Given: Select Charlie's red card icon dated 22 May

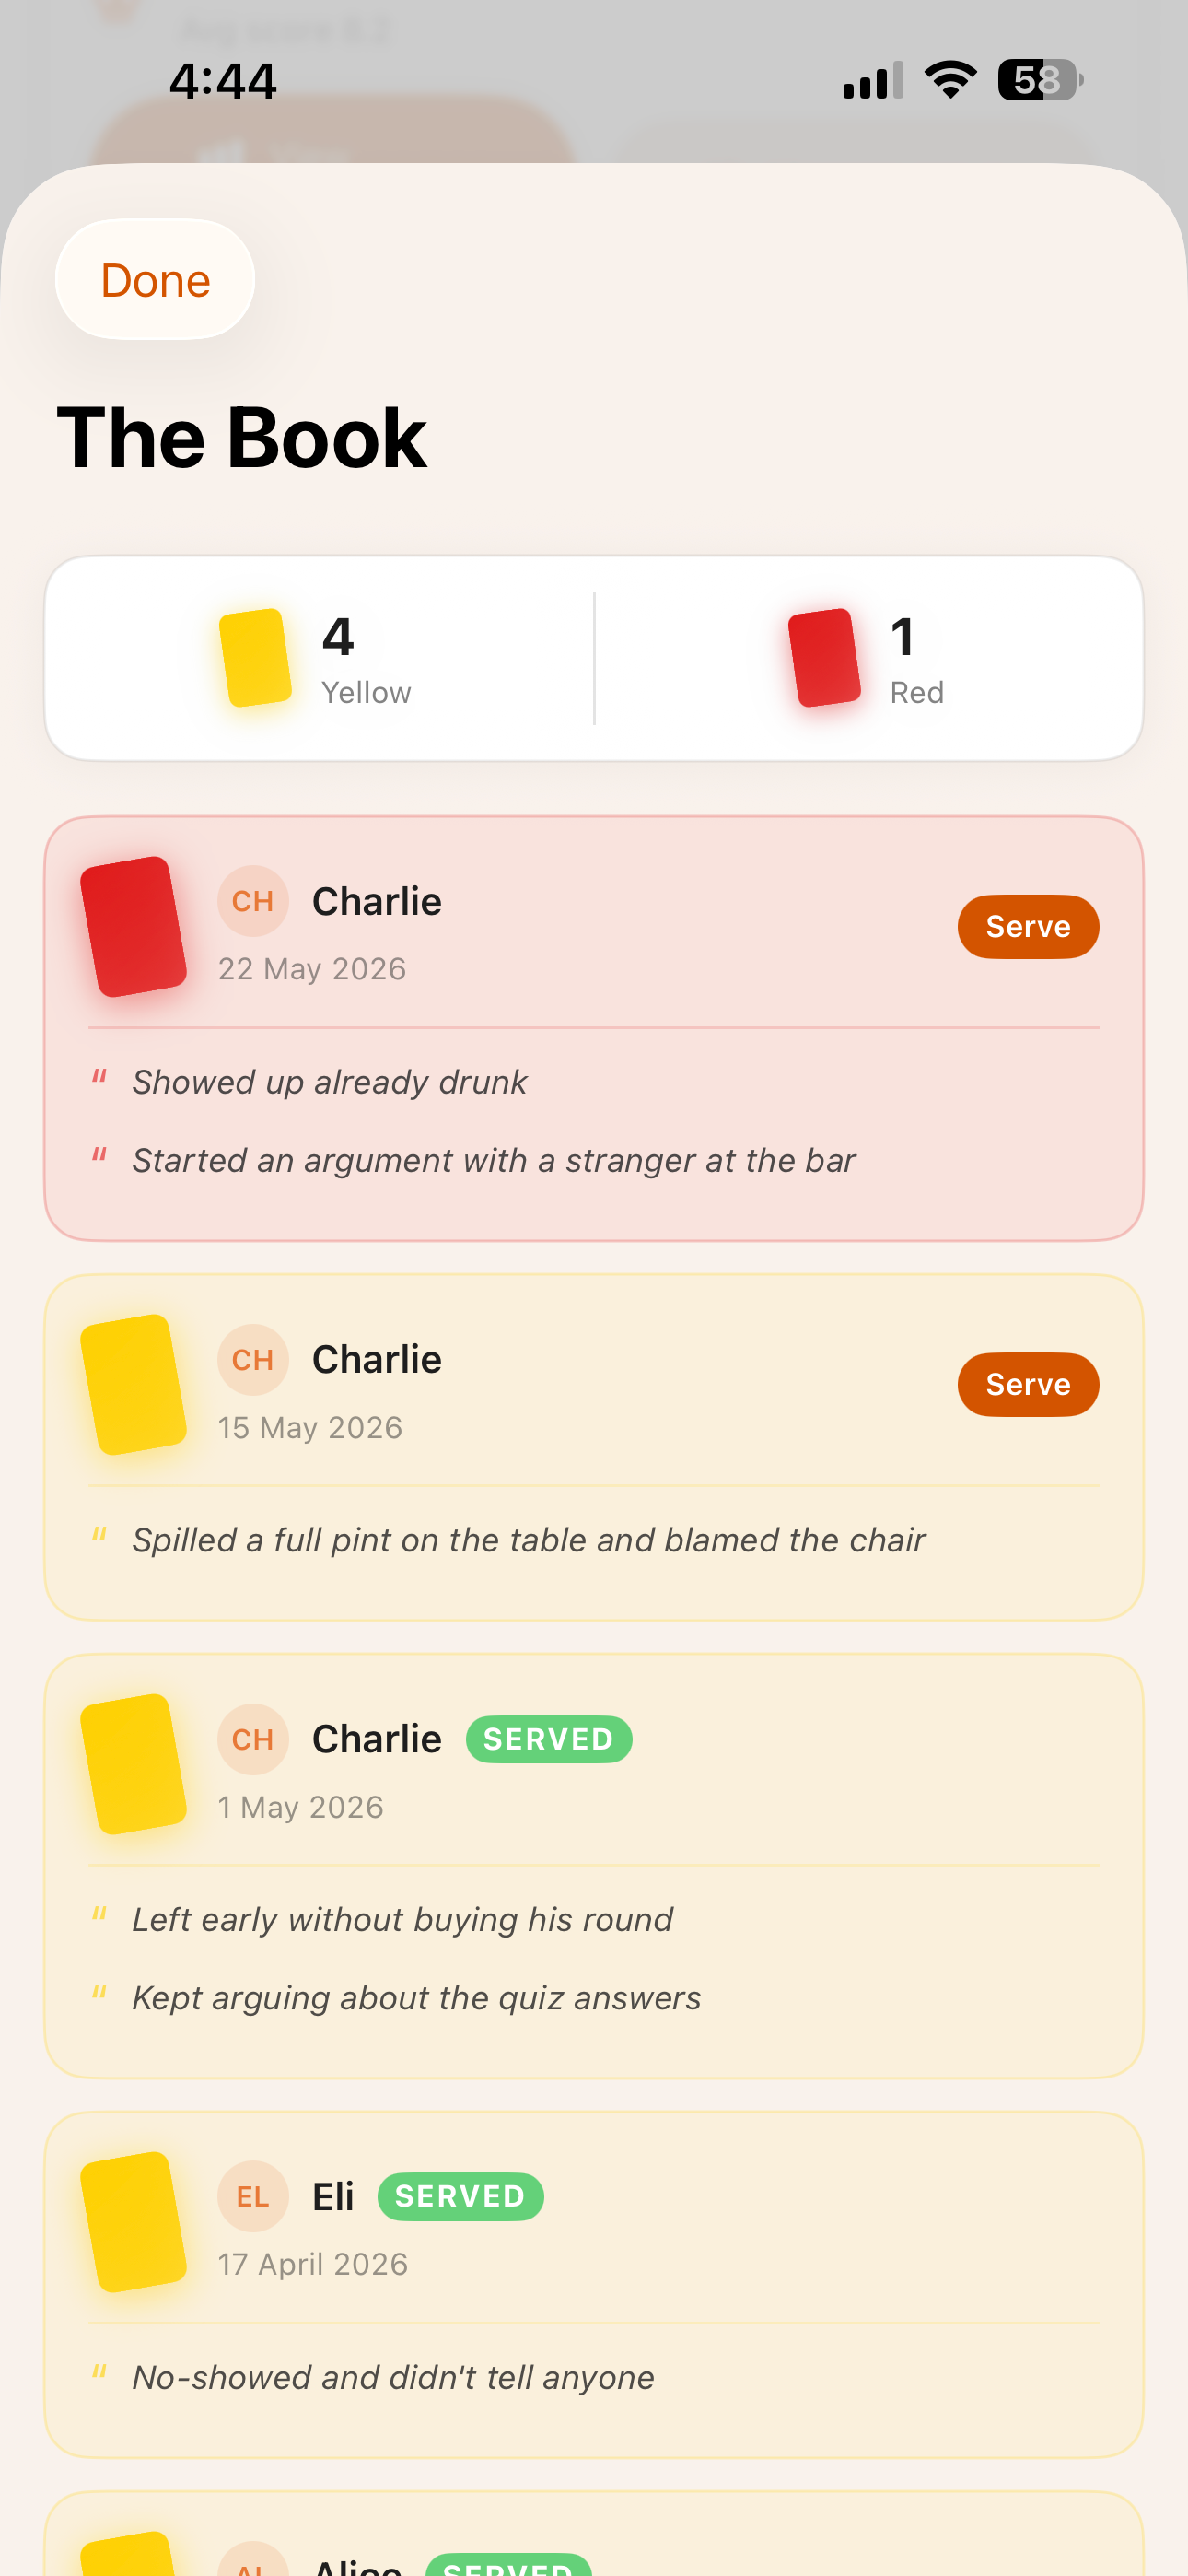Looking at the screenshot, I should (133, 927).
